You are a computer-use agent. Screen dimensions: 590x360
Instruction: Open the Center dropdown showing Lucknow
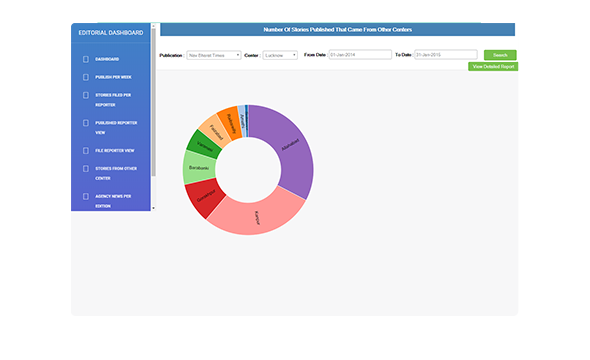pos(280,55)
